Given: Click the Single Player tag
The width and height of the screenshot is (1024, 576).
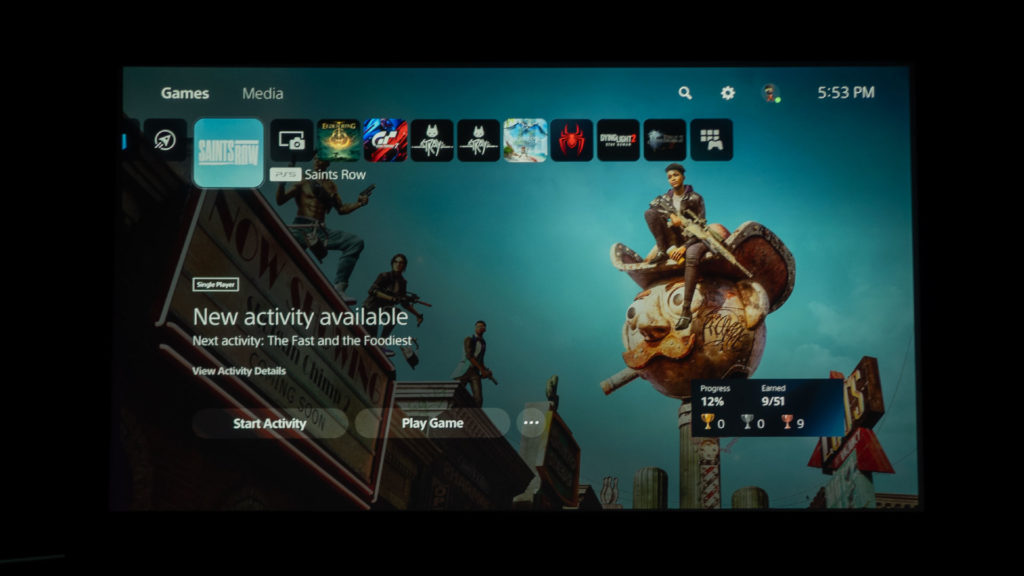Looking at the screenshot, I should [216, 285].
